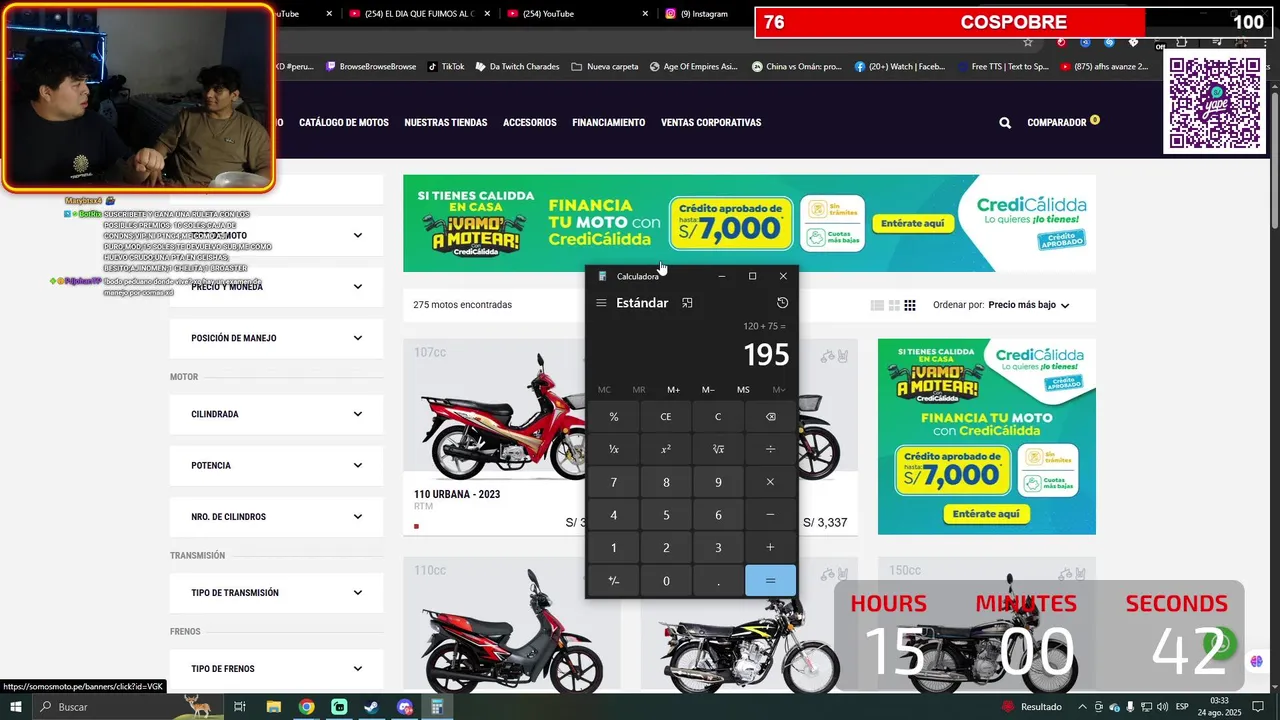Switch to two-column grid view icon
Viewport: 1280px width, 720px height.
click(x=894, y=305)
